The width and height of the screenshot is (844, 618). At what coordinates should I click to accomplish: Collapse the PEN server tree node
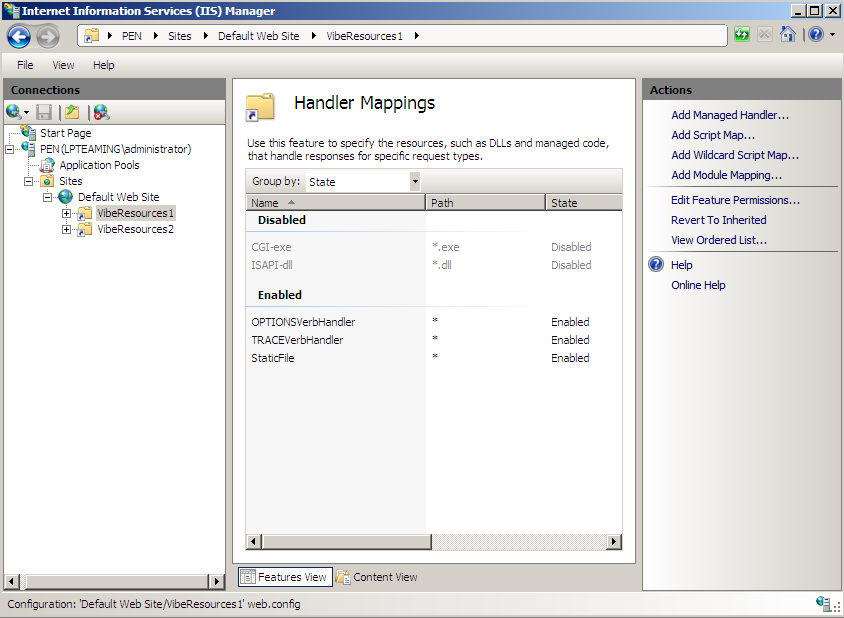(x=10, y=149)
